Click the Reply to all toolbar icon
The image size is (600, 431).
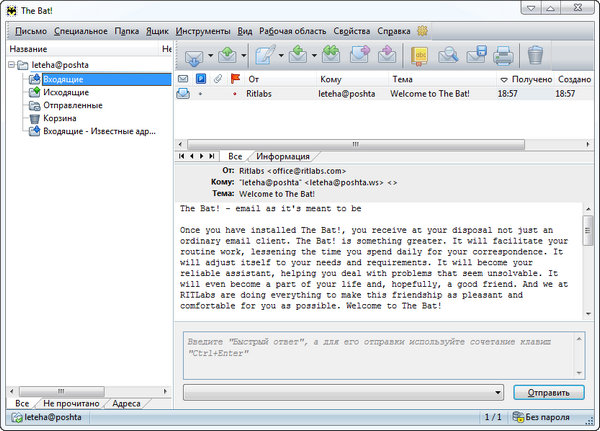[330, 56]
